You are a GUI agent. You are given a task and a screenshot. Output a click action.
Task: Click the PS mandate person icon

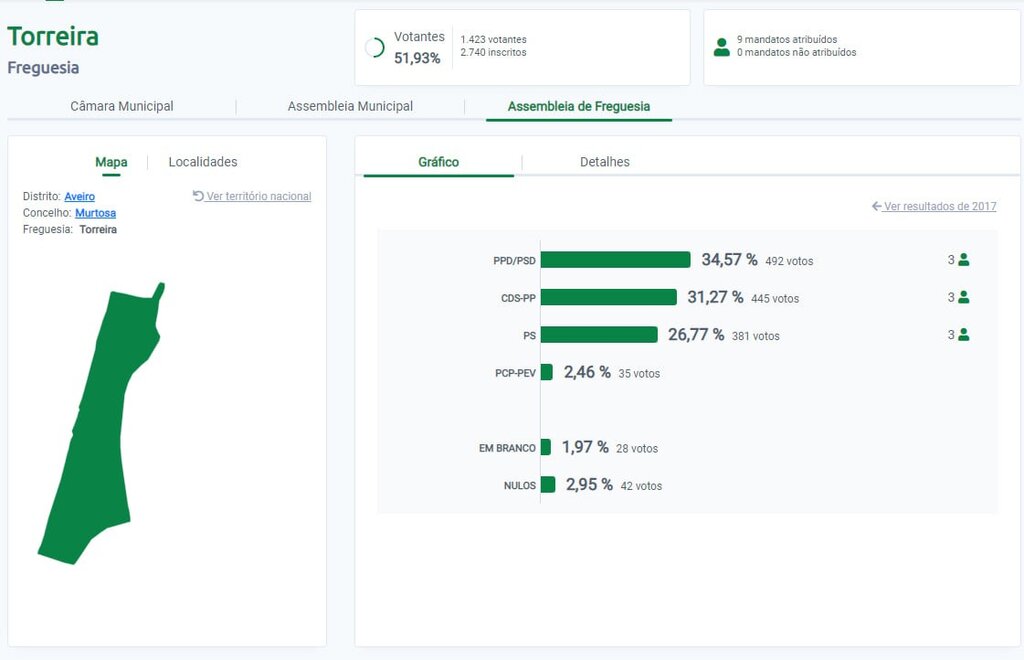[x=964, y=335]
